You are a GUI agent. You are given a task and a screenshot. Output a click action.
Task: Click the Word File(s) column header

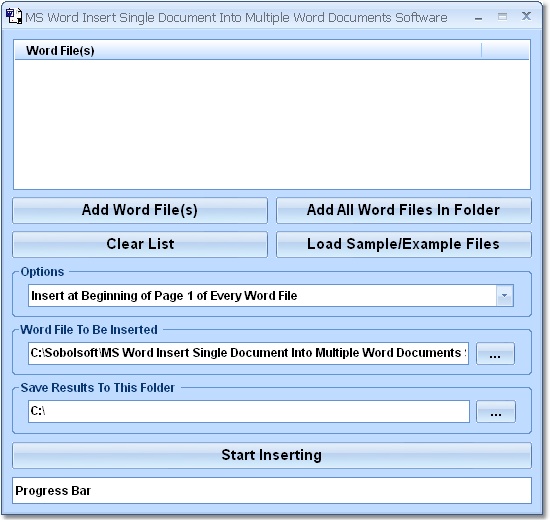(248, 51)
